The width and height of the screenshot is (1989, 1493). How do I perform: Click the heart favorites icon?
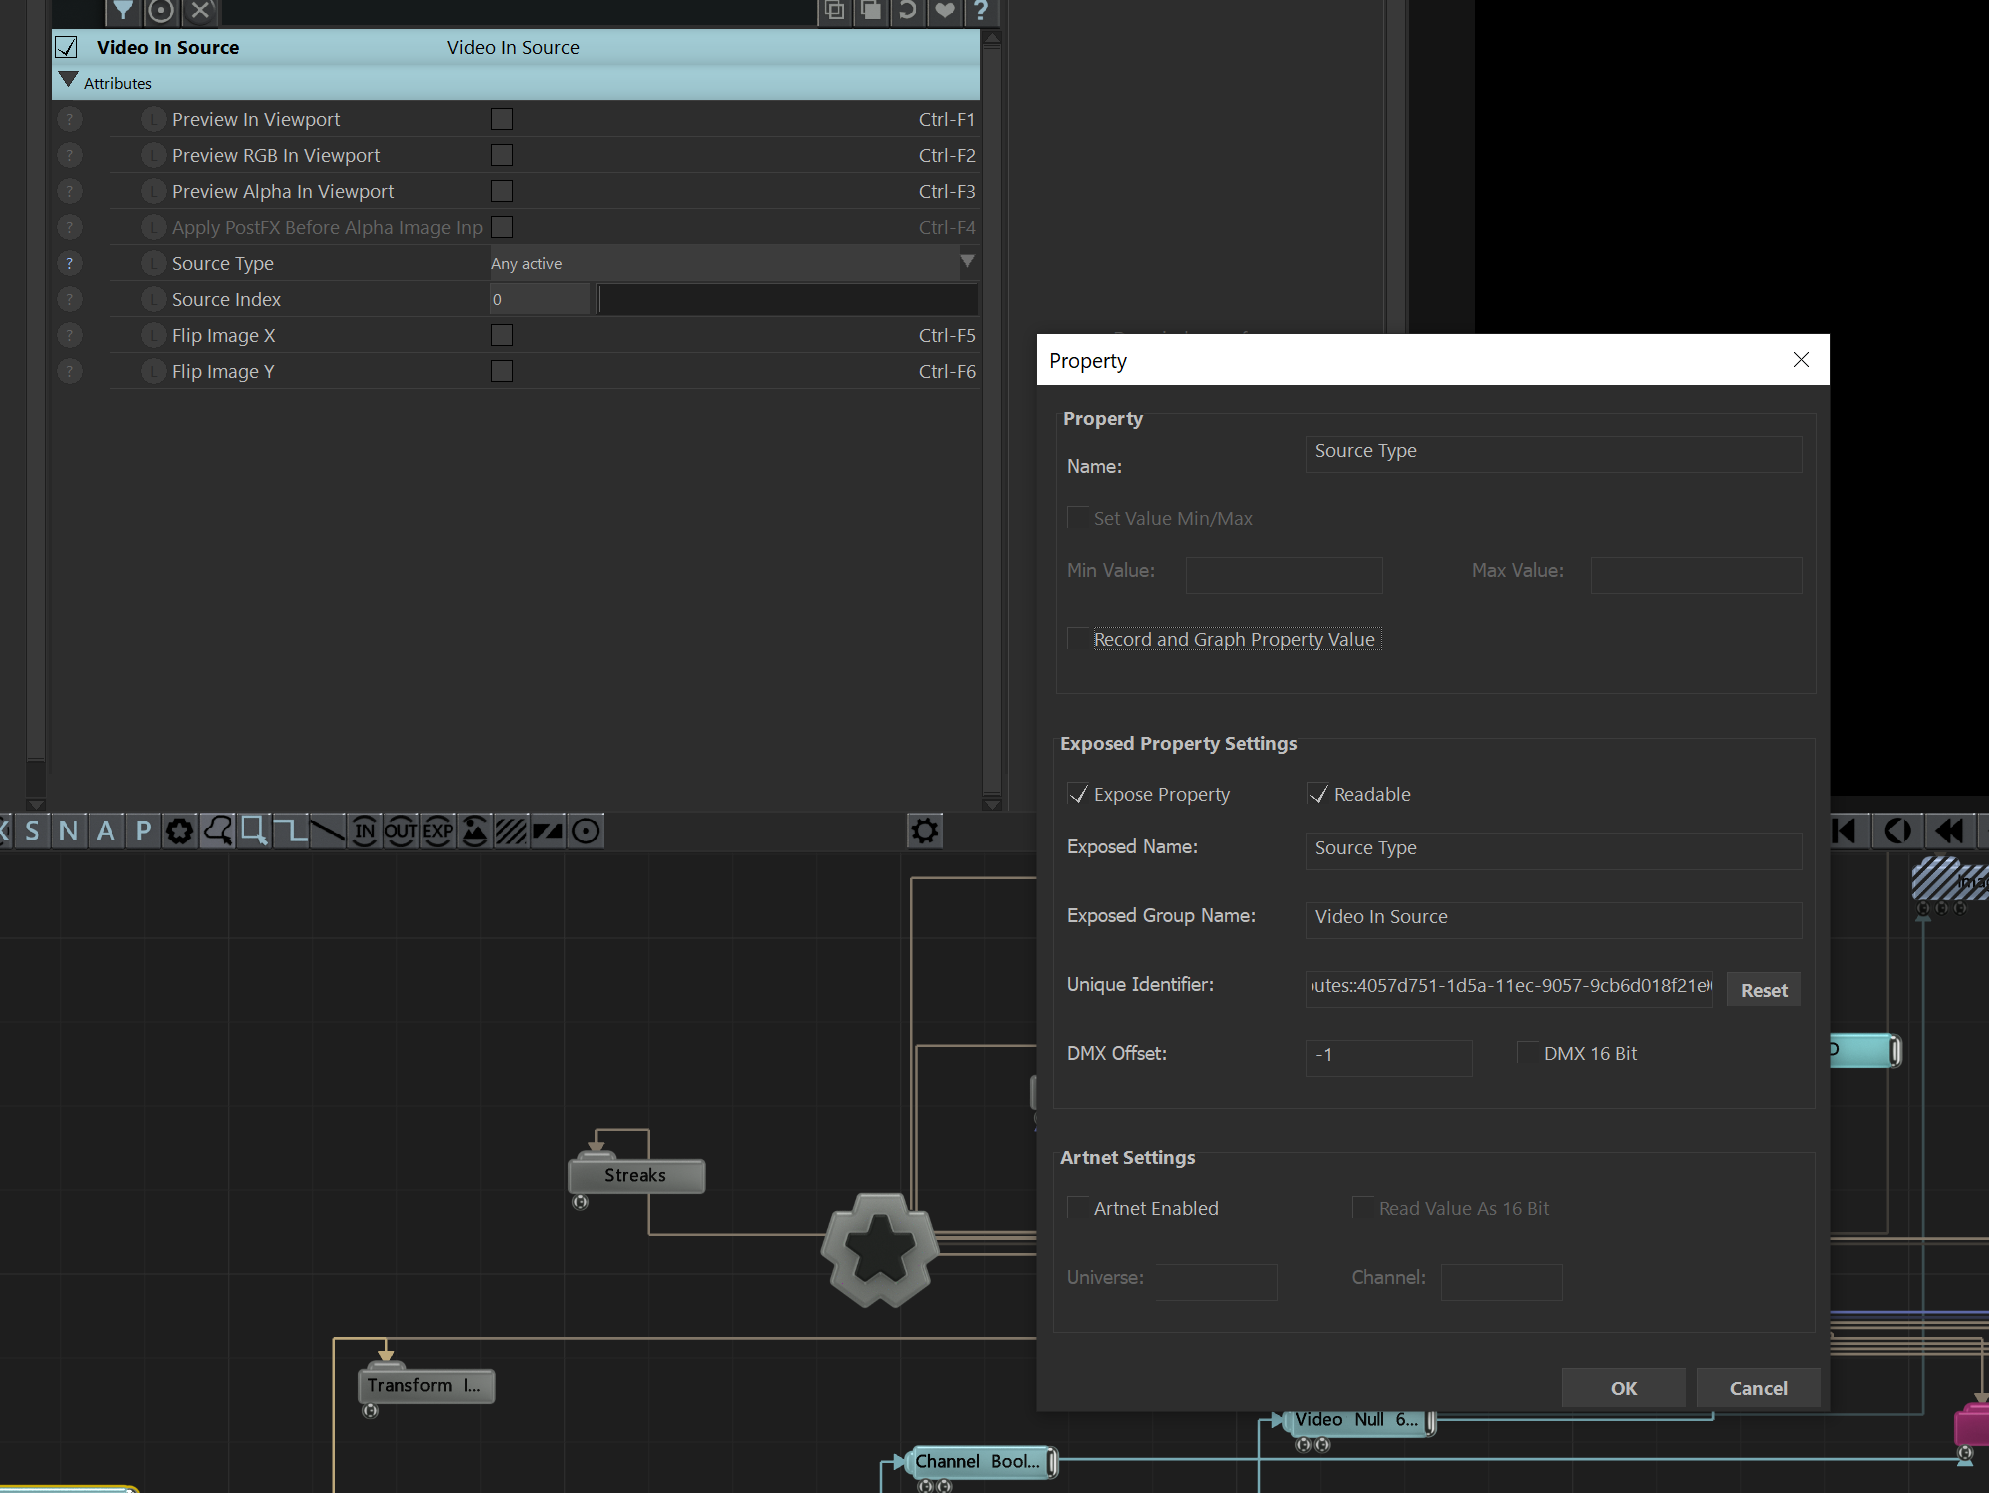tap(944, 11)
